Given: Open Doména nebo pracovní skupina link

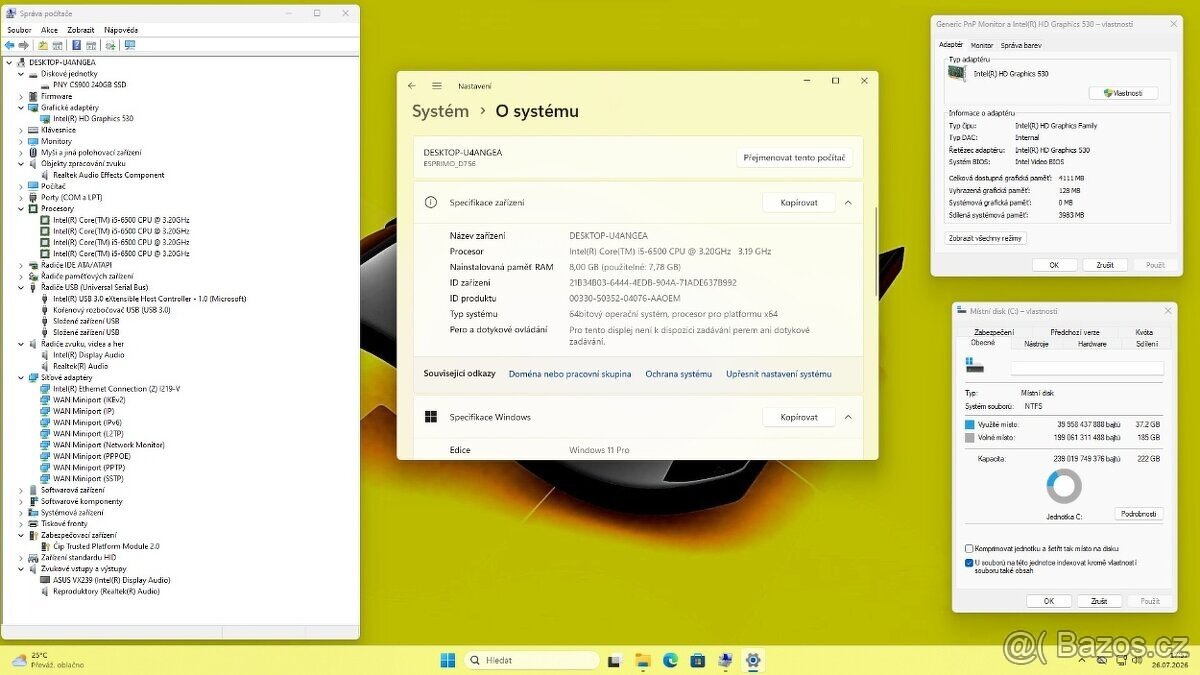Looking at the screenshot, I should coord(570,374).
